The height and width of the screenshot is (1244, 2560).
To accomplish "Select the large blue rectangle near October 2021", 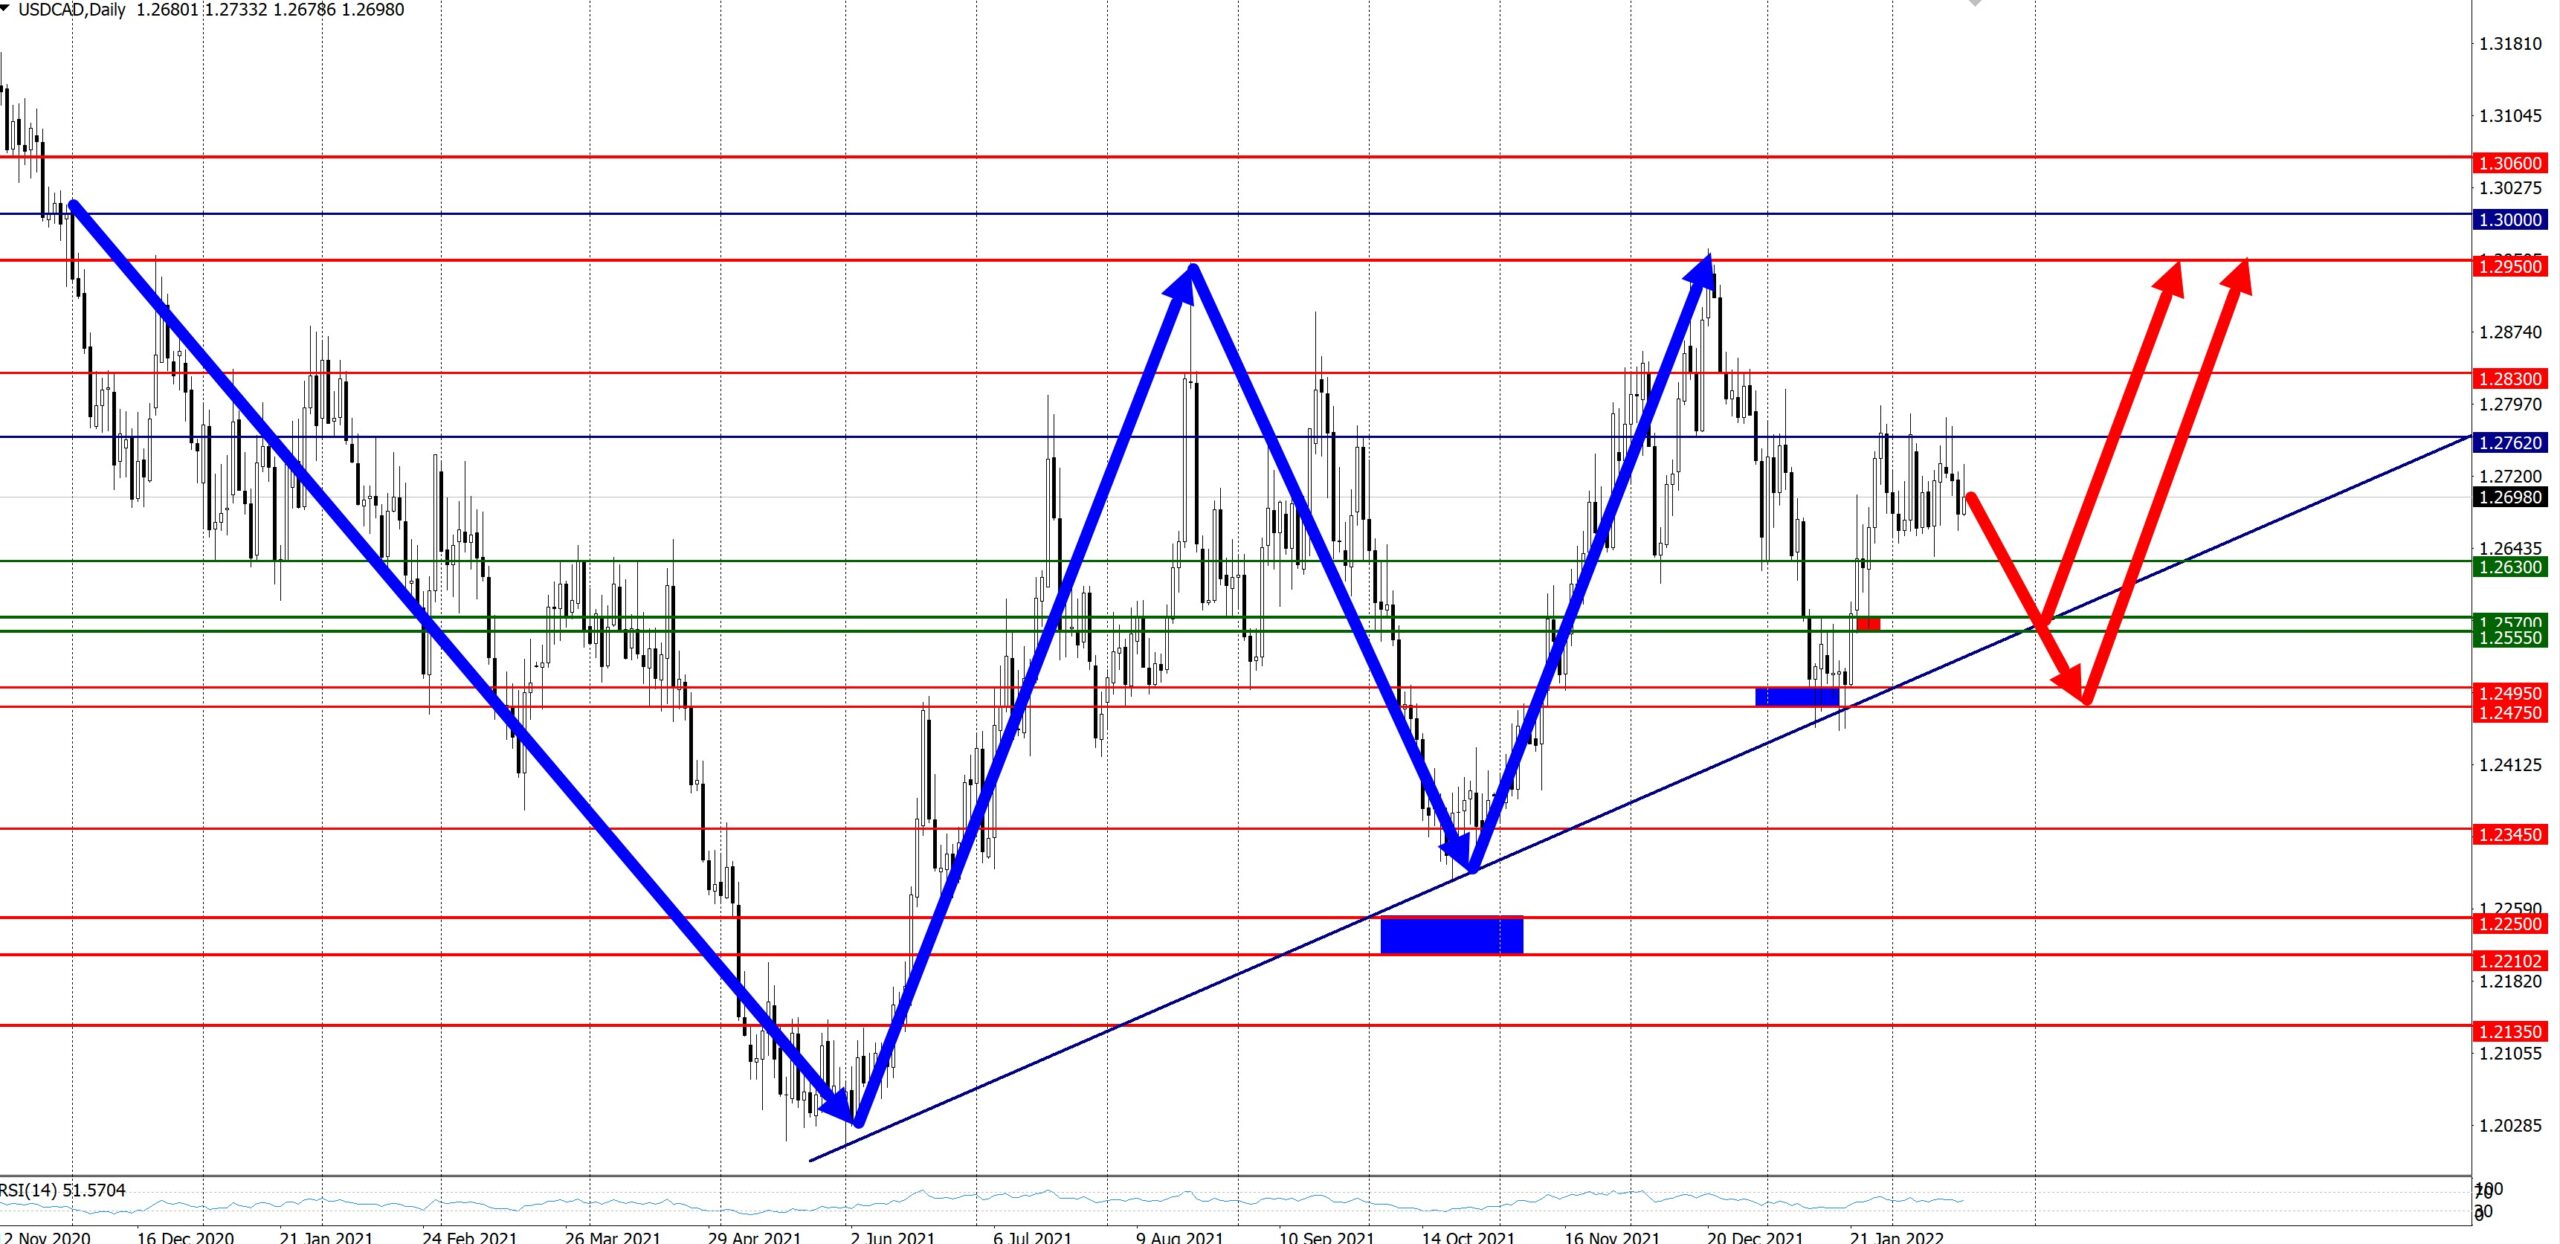I will (1451, 935).
